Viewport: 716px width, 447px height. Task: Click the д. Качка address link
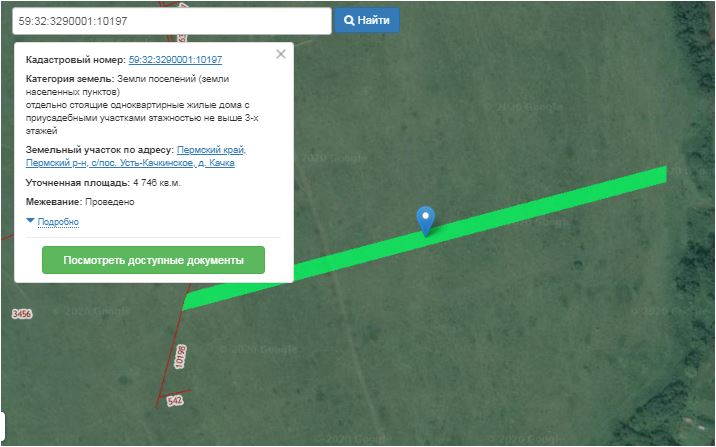click(216, 163)
